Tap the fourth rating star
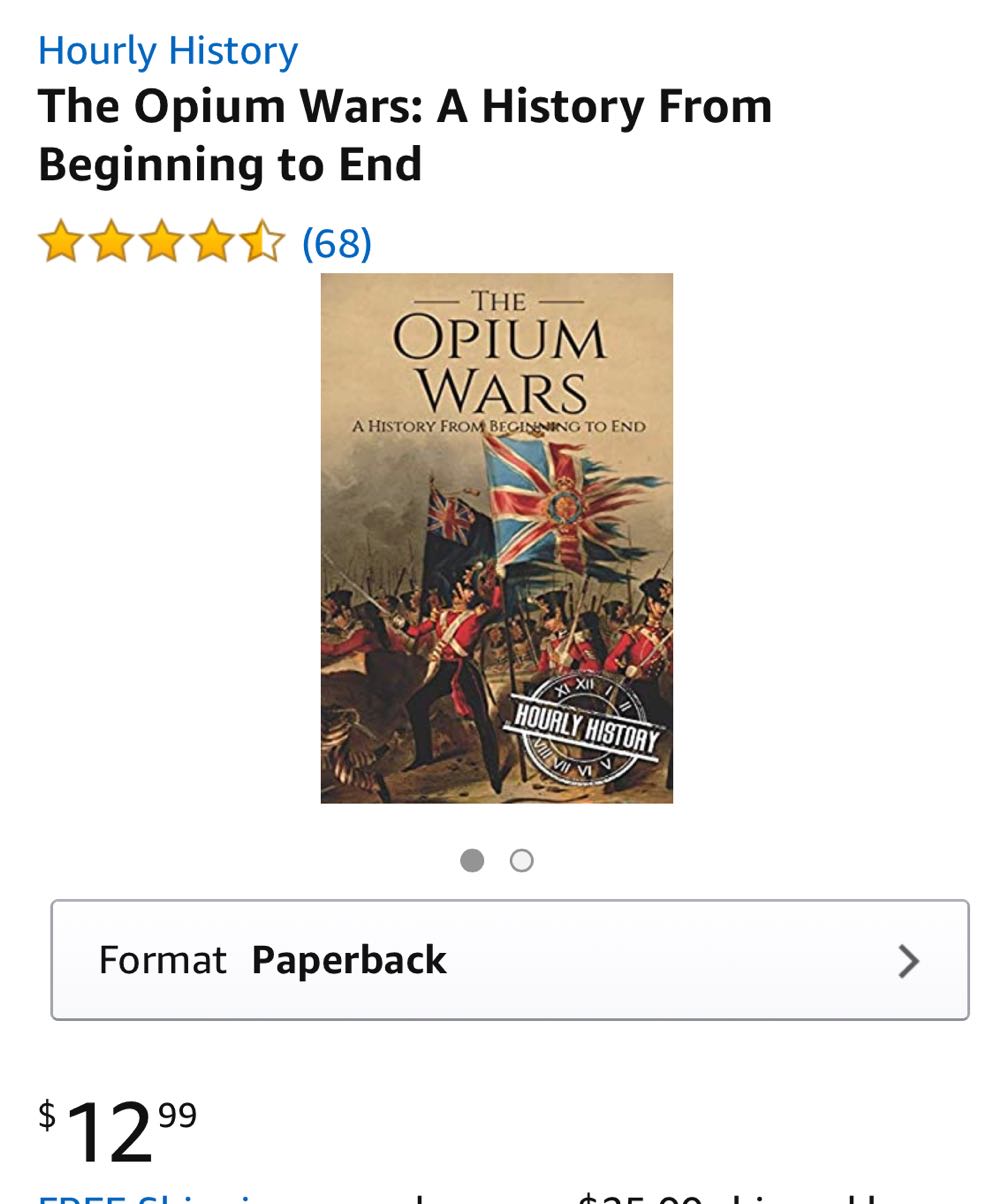 [x=212, y=242]
